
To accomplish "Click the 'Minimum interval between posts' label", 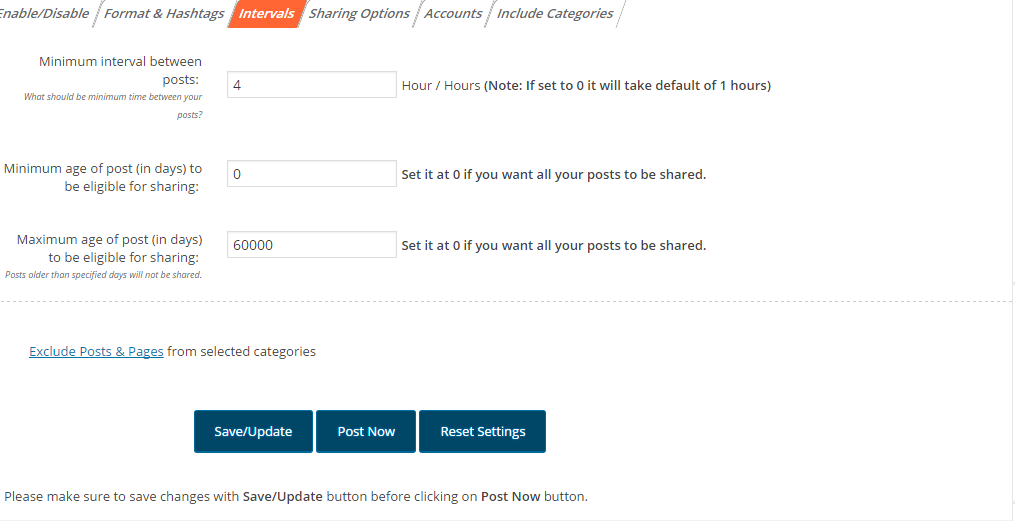I will pyautogui.click(x=120, y=70).
